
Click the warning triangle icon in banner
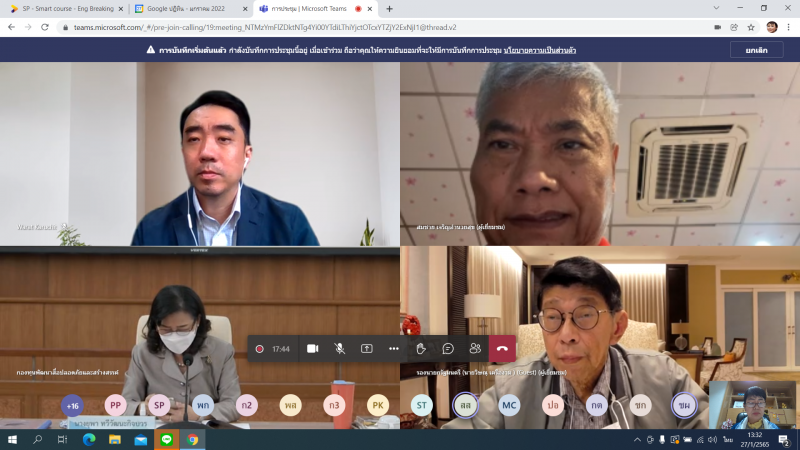[151, 49]
